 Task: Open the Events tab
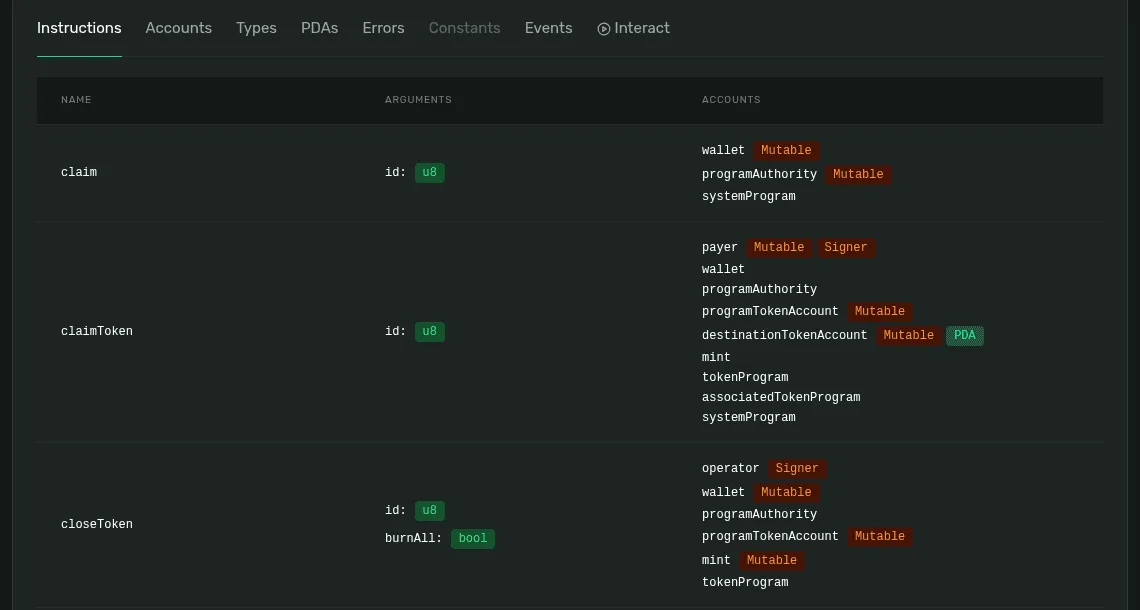(x=549, y=28)
